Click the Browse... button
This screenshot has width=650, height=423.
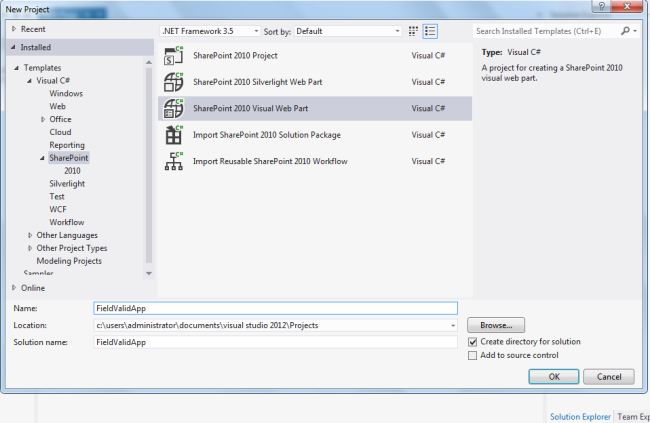pos(496,325)
